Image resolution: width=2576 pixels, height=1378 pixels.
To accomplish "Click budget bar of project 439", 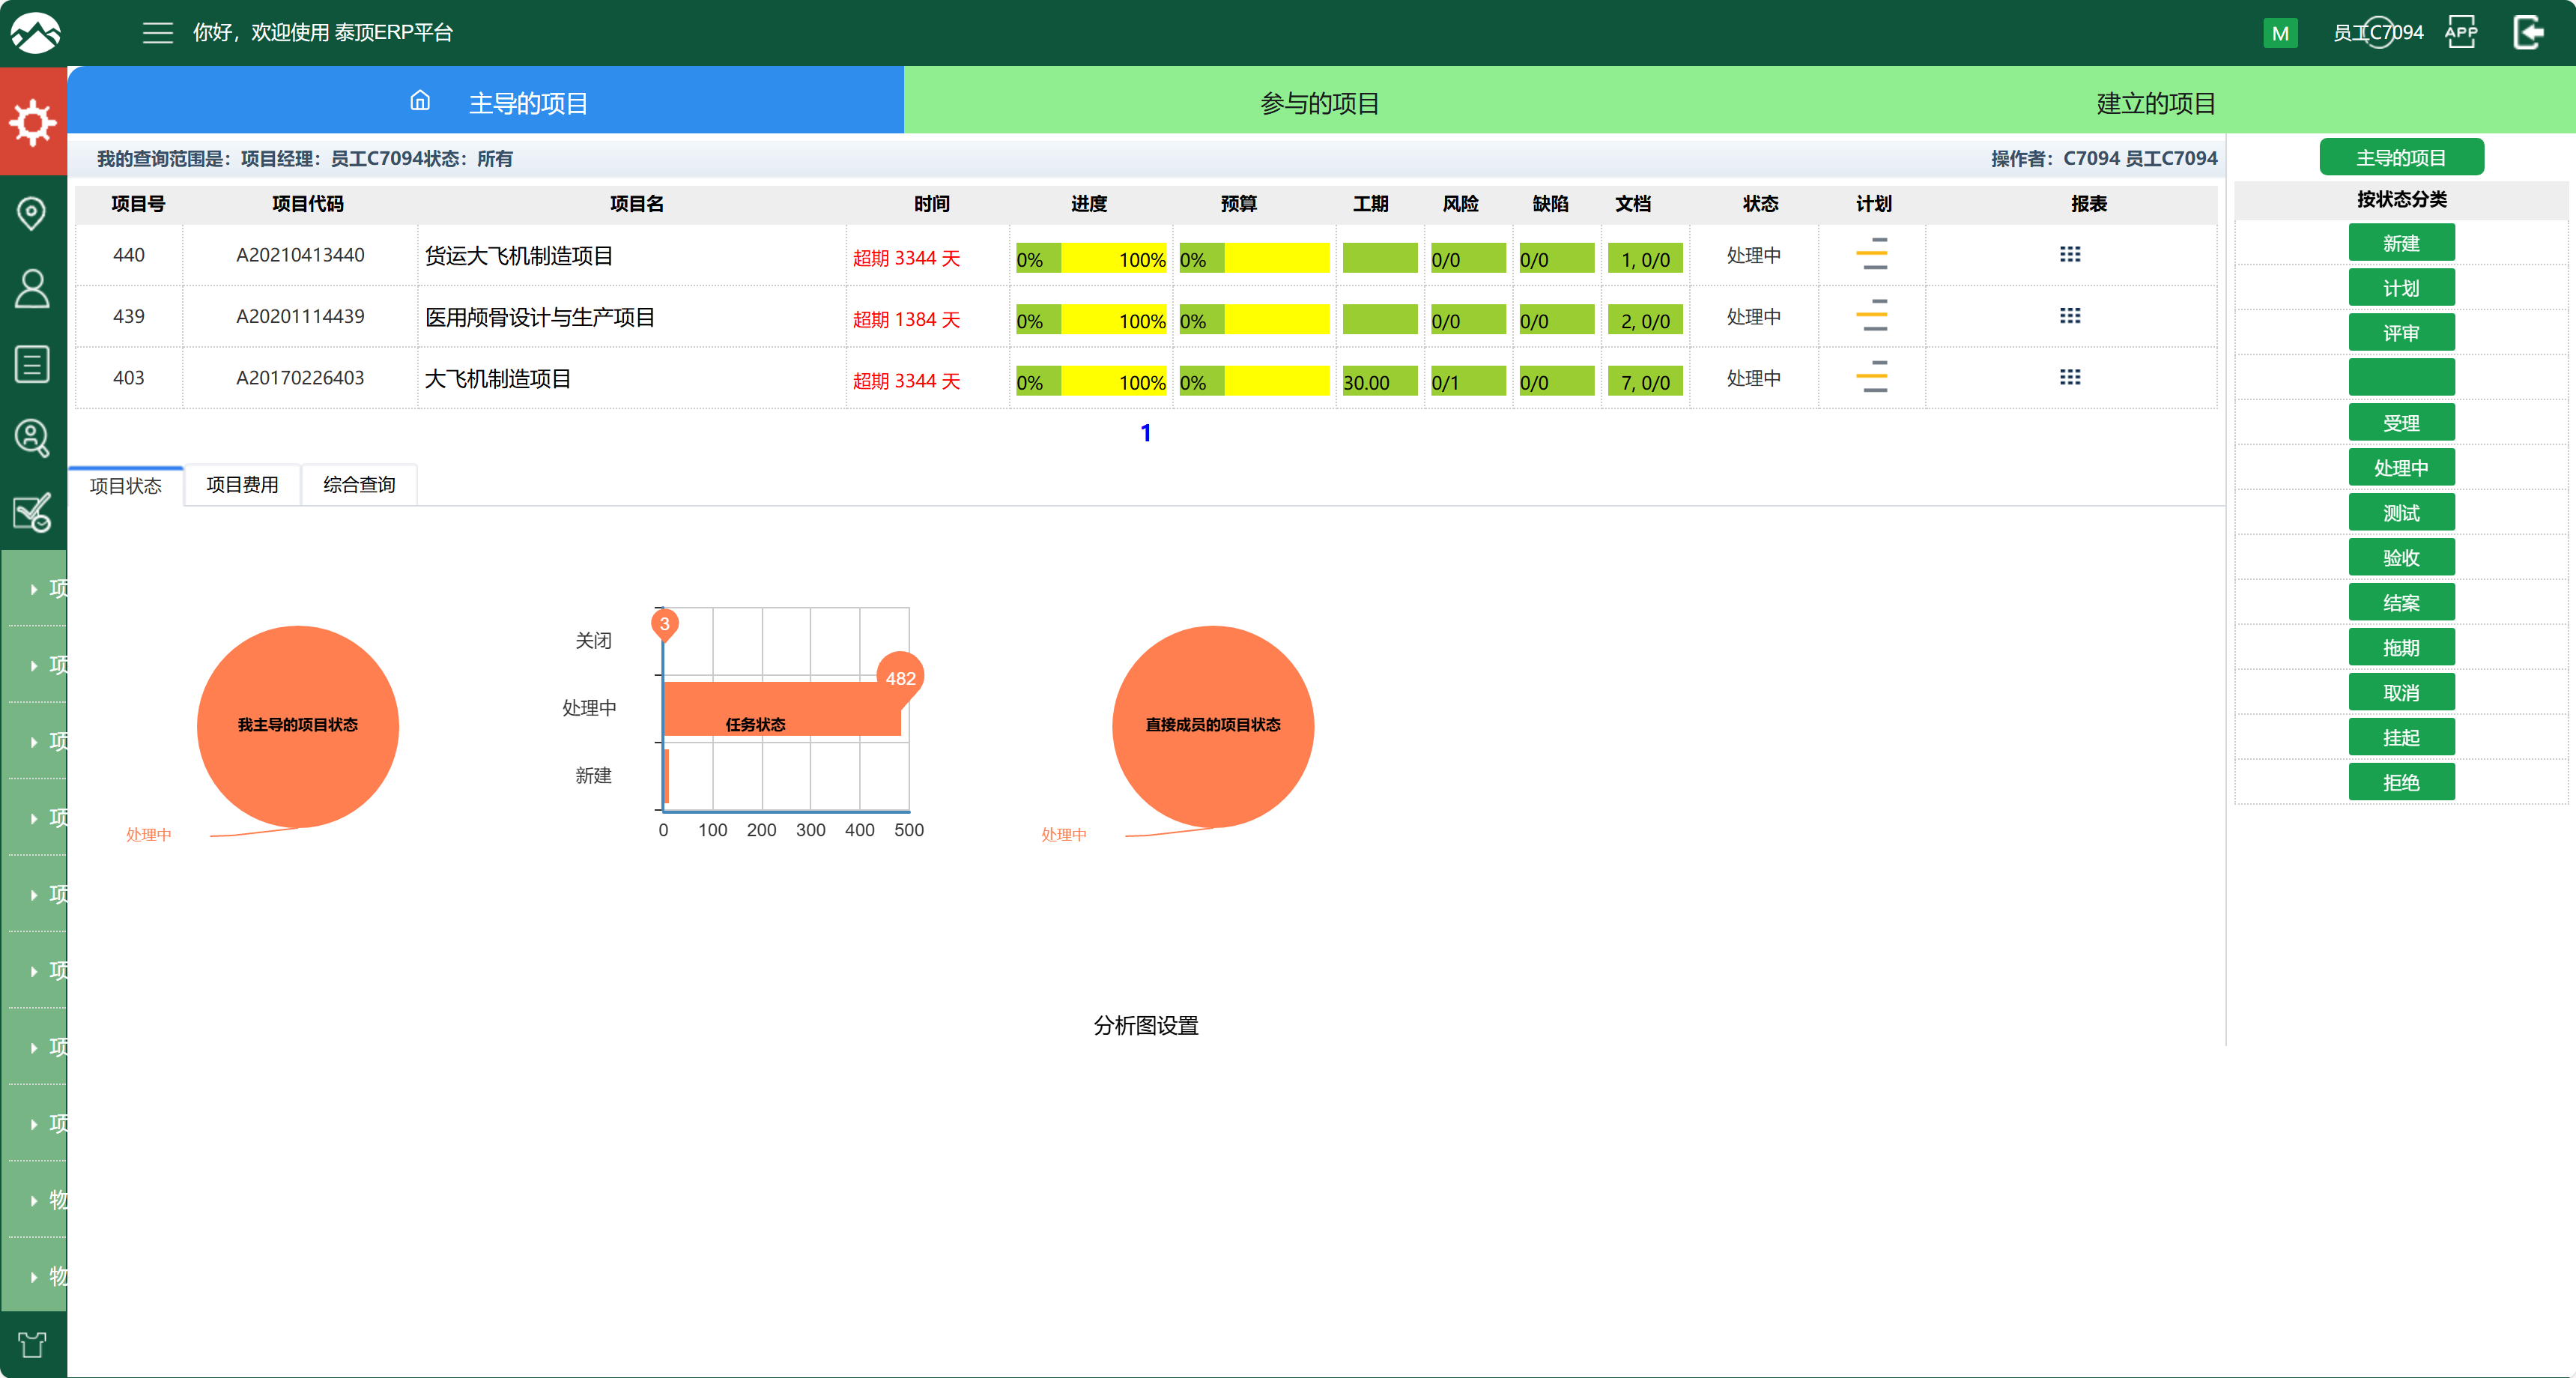I will pyautogui.click(x=1254, y=320).
